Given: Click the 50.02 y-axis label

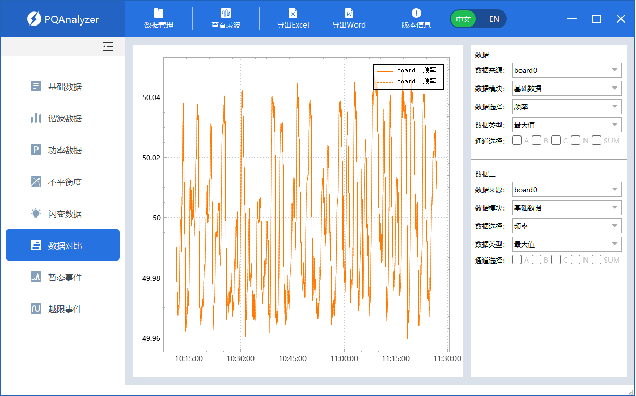Looking at the screenshot, I should 151,157.
